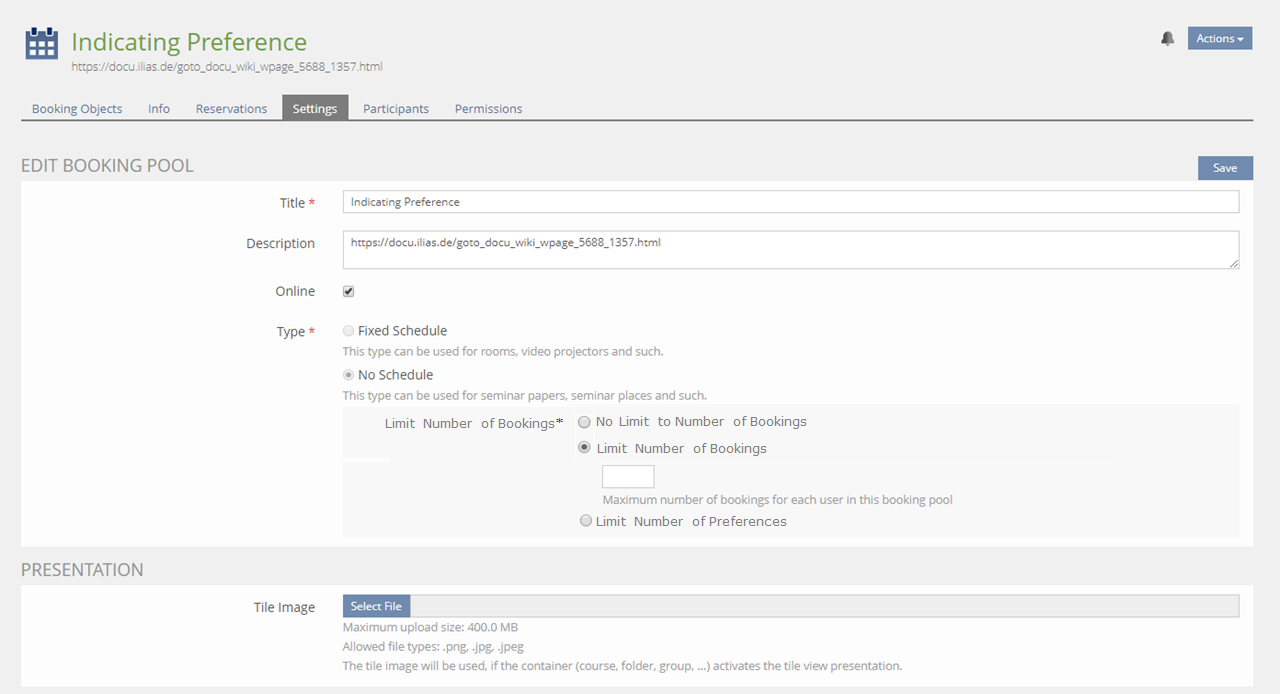Click inside the Description text area

click(x=790, y=250)
